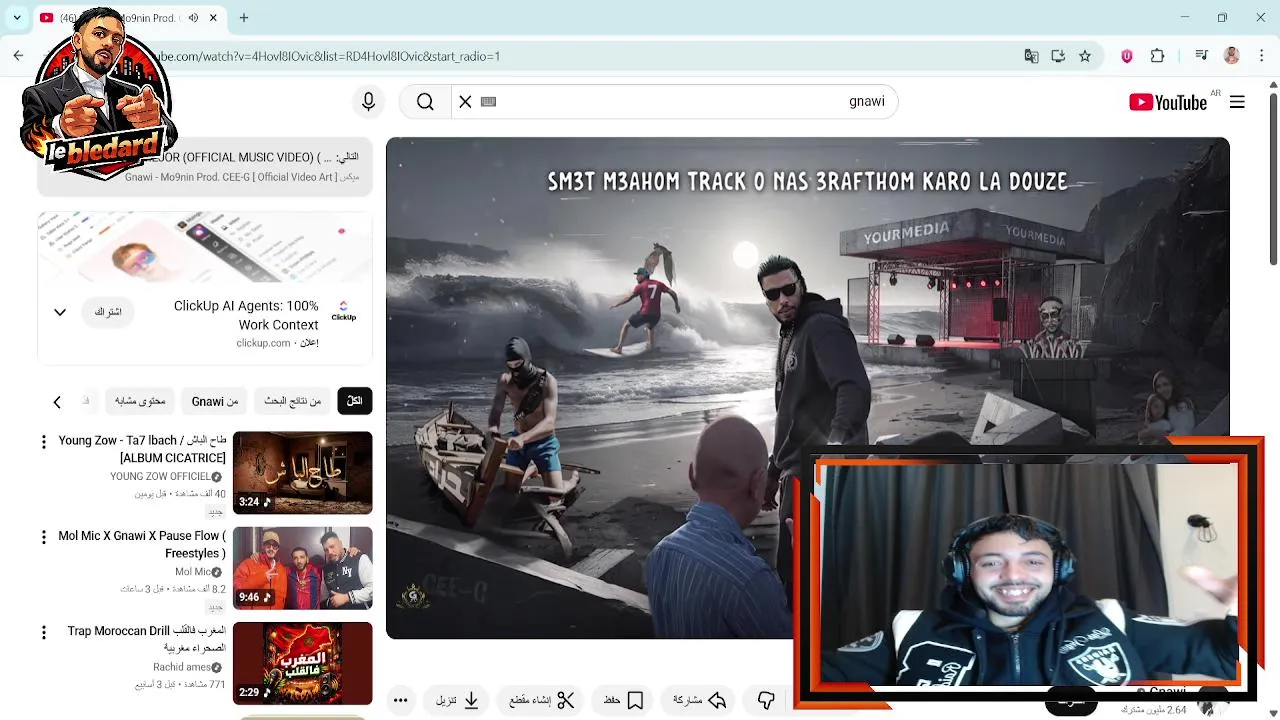Click the install app icon in address bar
The width and height of the screenshot is (1280, 720).
point(1058,56)
